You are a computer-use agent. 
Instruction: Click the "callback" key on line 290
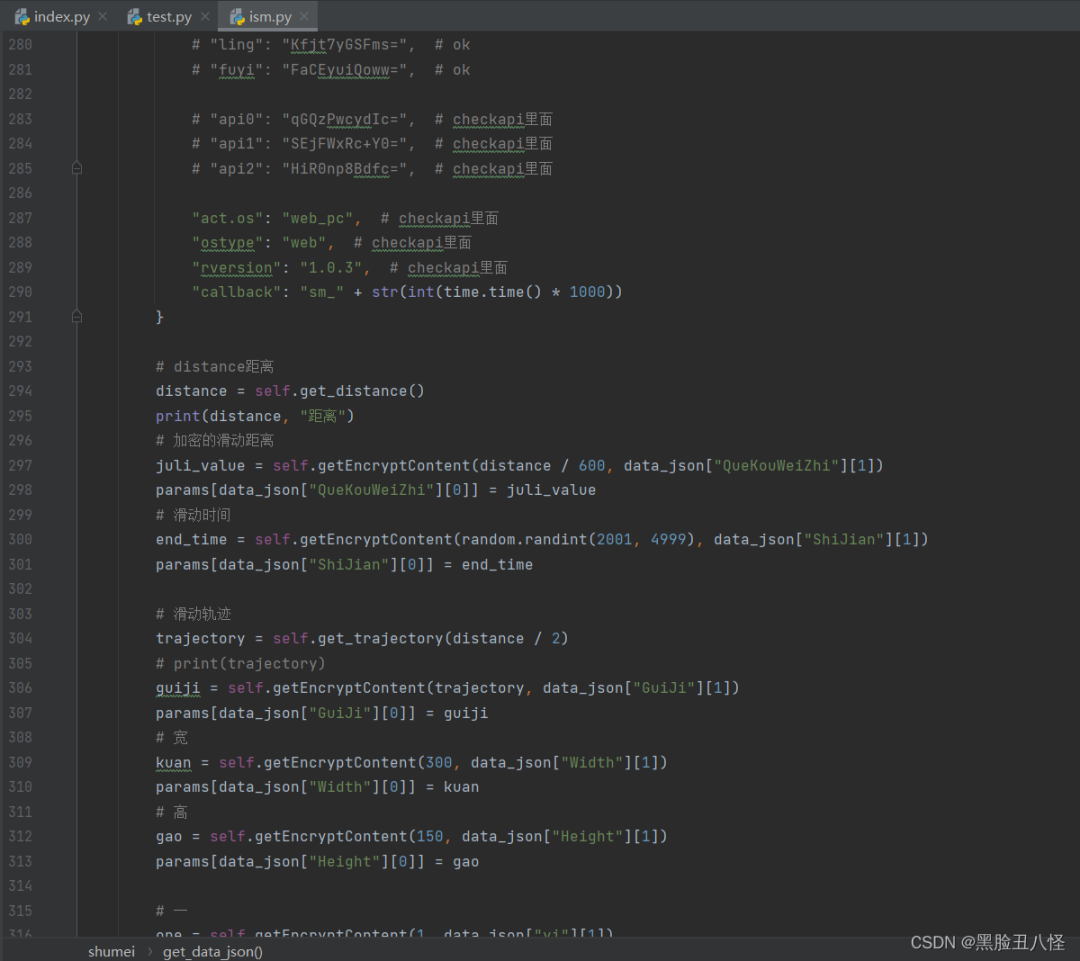tap(236, 292)
